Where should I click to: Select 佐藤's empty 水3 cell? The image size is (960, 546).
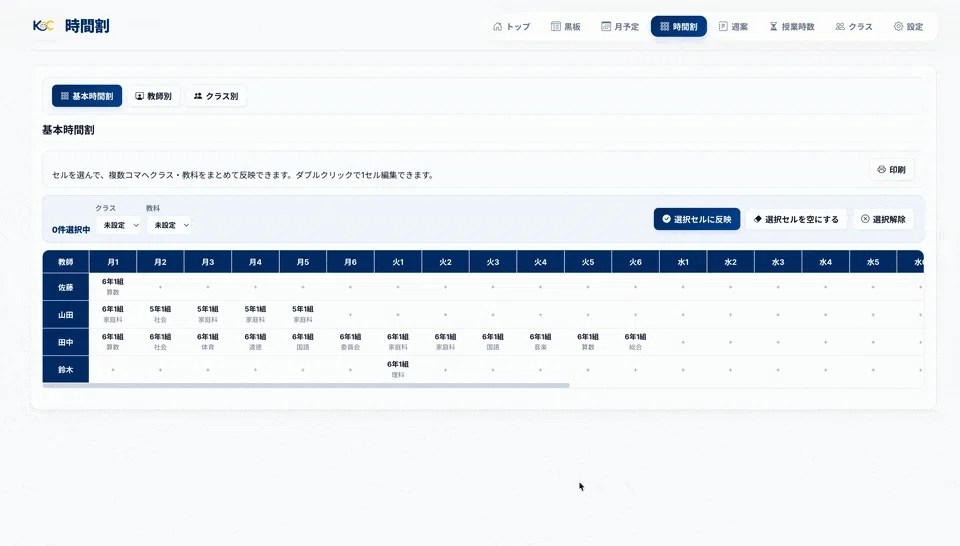point(778,287)
